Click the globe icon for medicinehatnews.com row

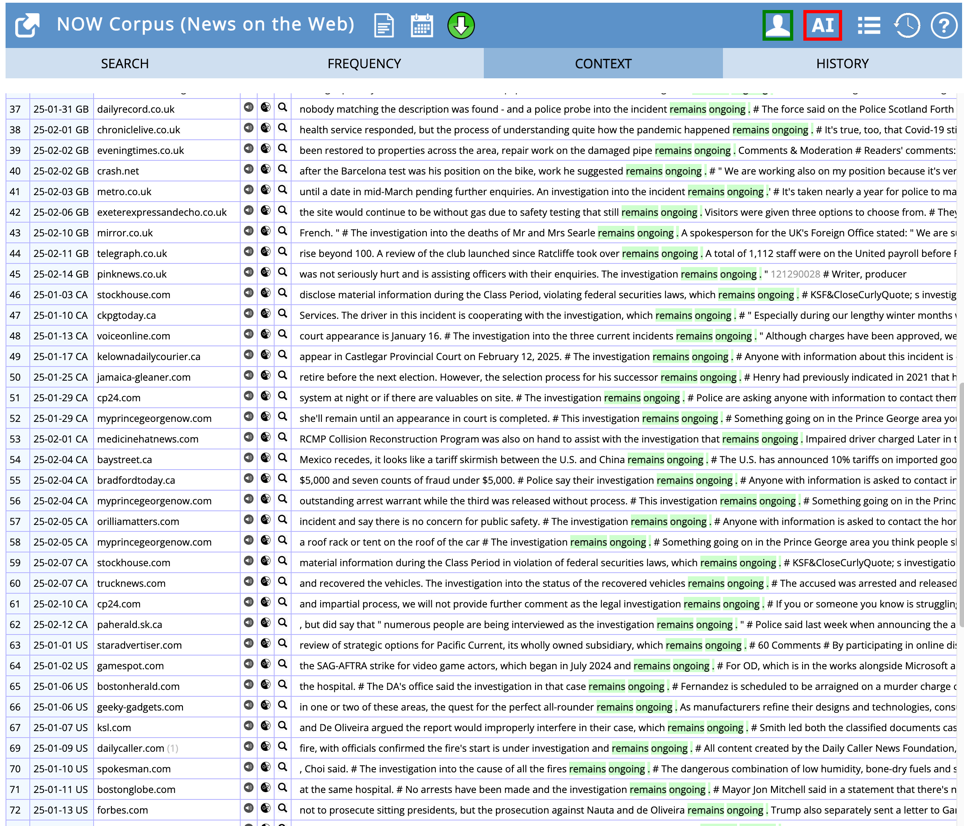(x=266, y=437)
